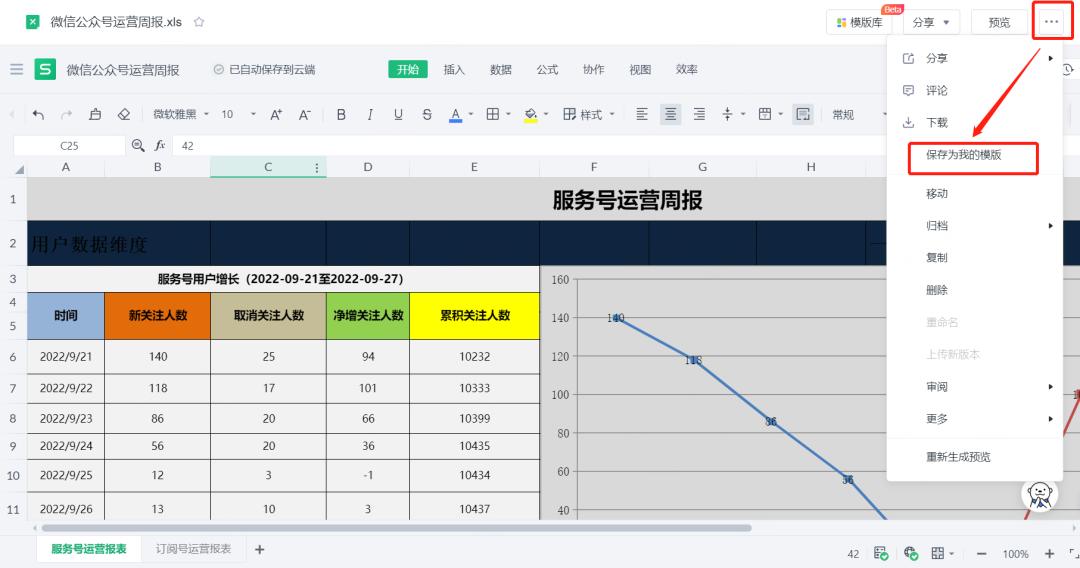Viewport: 1080px width, 568px height.
Task: Click the vertical alignment icon
Action: pyautogui.click(x=727, y=114)
